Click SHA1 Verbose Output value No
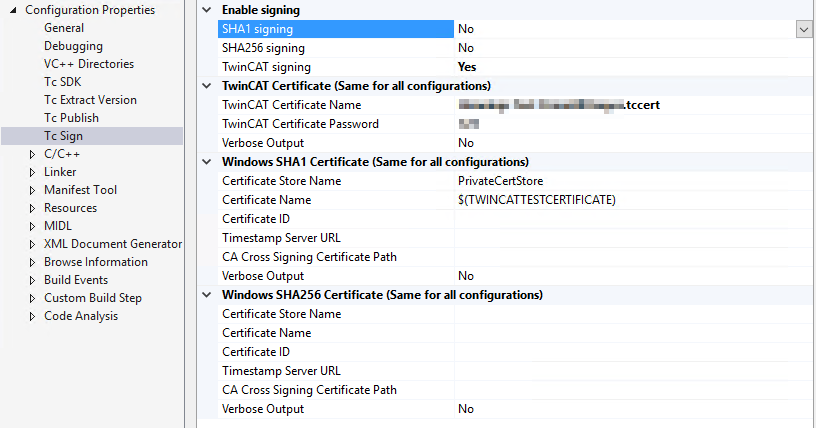 click(466, 276)
